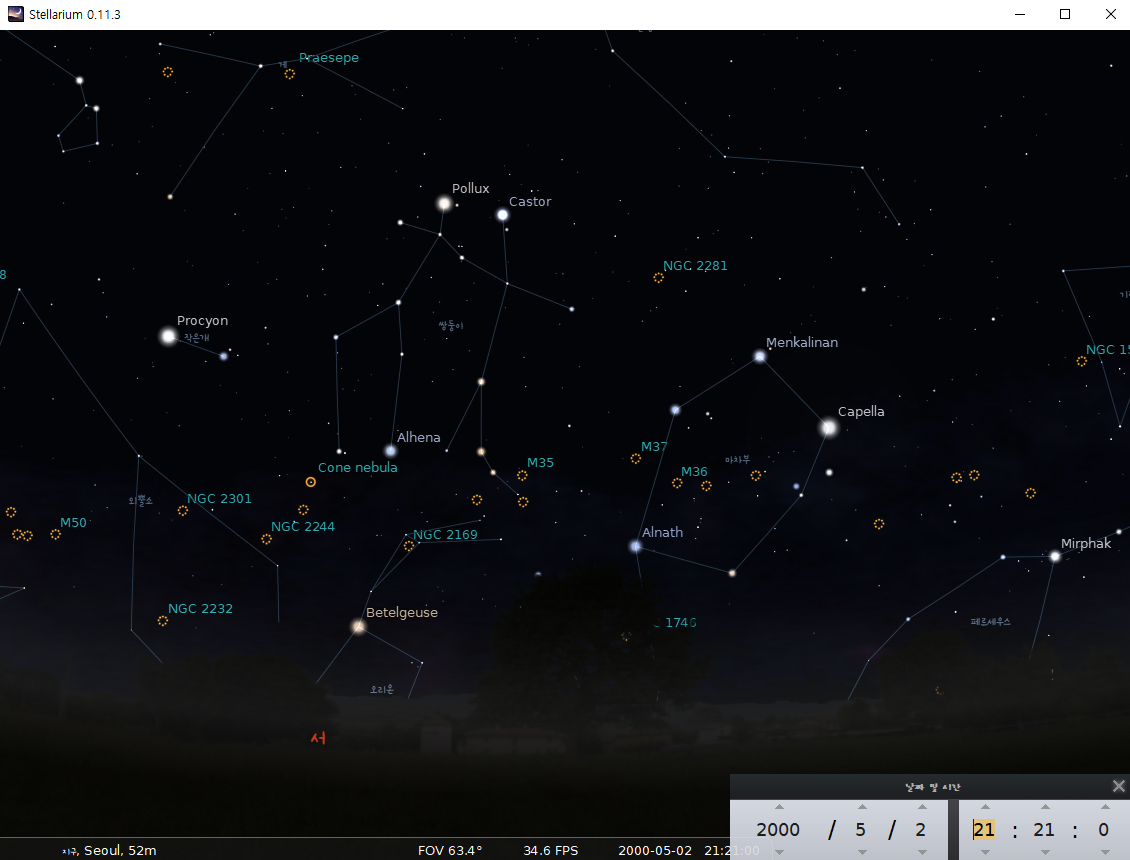
Task: Decrease the year with down arrow
Action: click(x=779, y=852)
